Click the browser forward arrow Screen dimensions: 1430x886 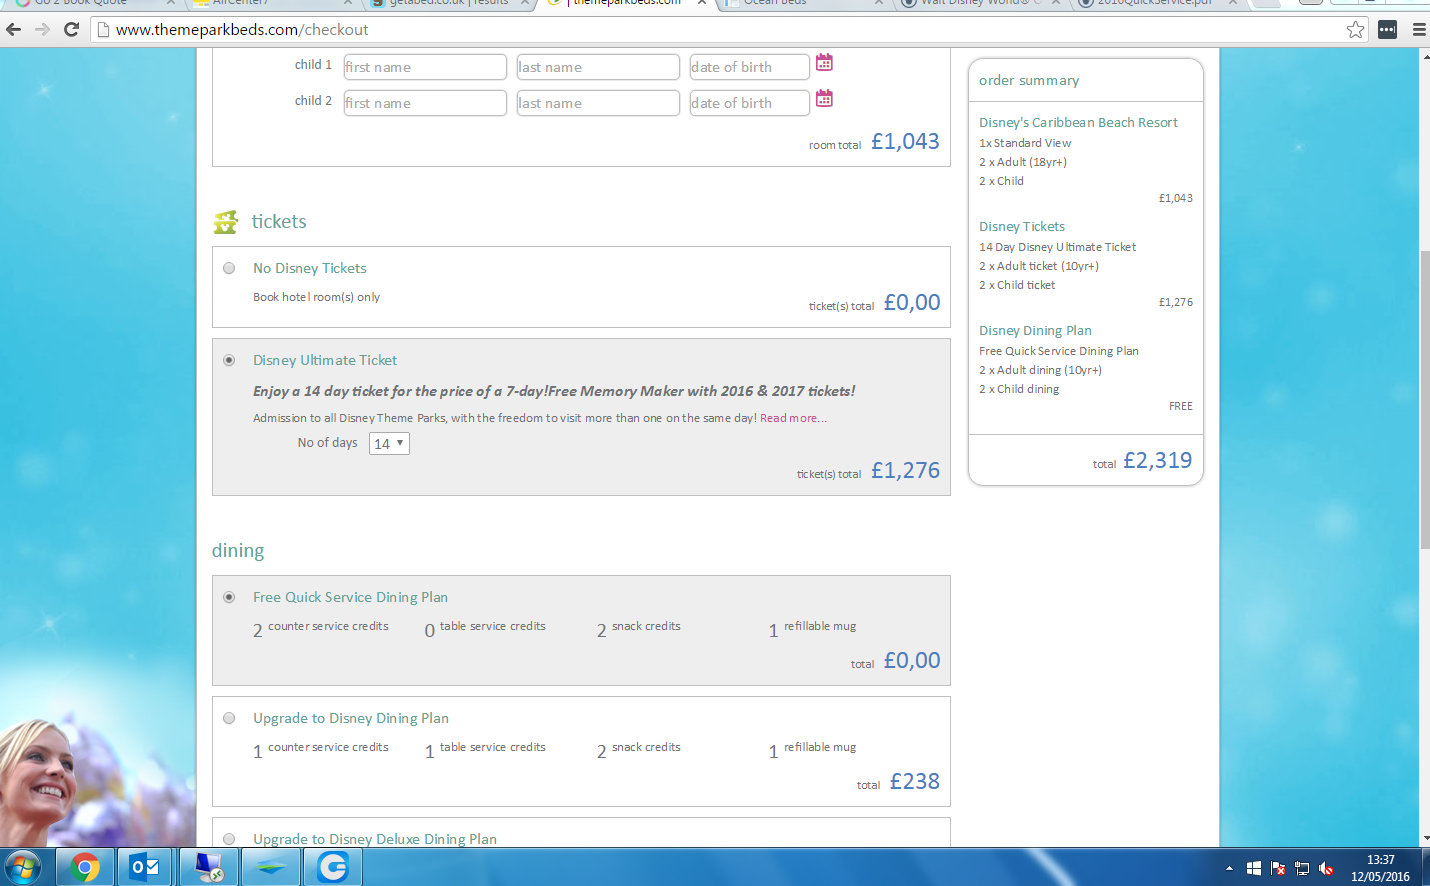coord(42,29)
